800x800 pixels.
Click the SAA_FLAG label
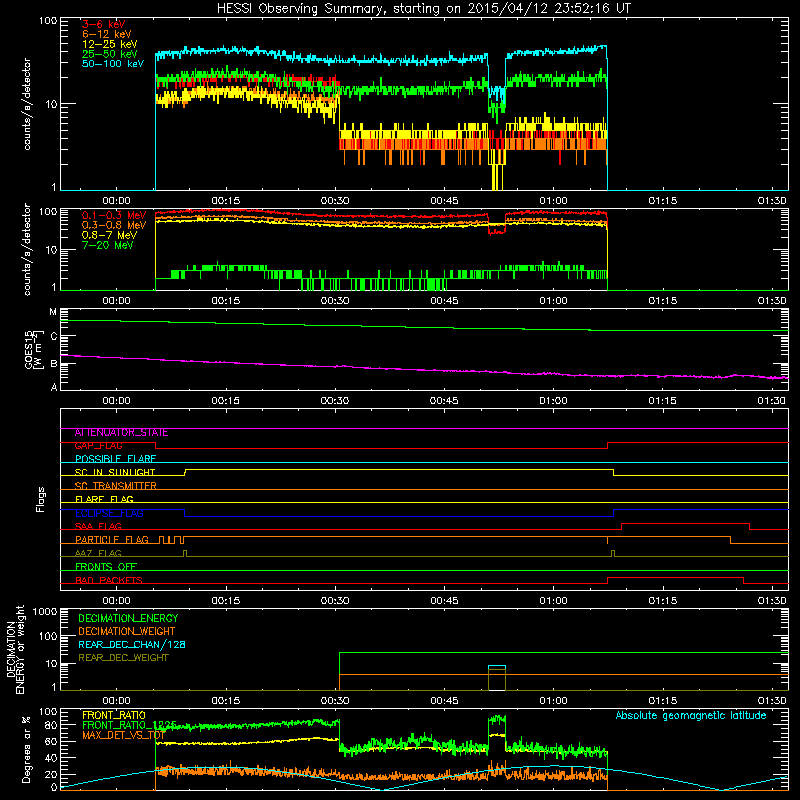(98, 527)
